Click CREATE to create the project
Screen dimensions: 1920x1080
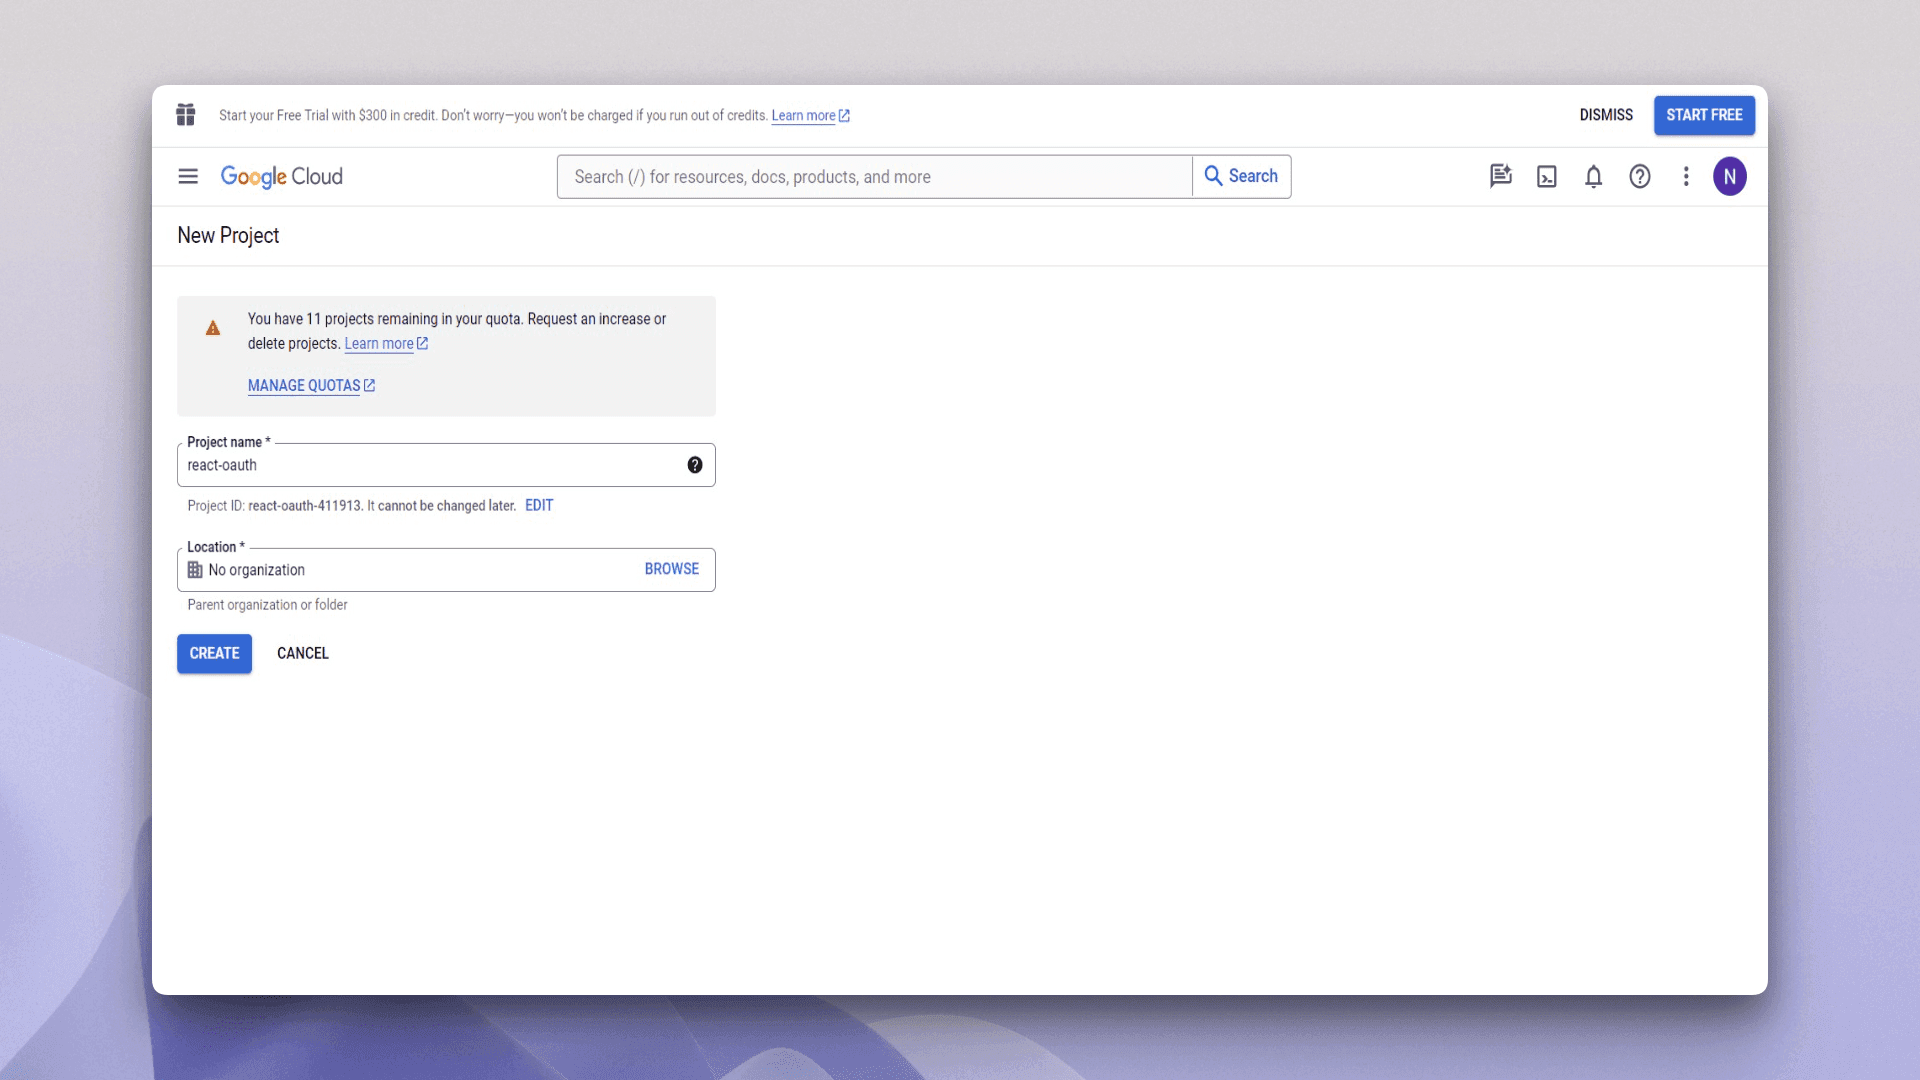coord(213,653)
